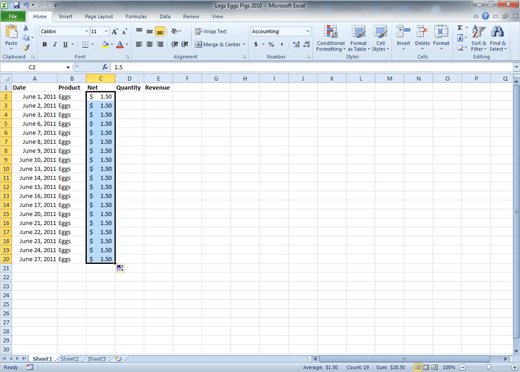
Task: Switch to the Page Layout tab
Action: tap(99, 16)
